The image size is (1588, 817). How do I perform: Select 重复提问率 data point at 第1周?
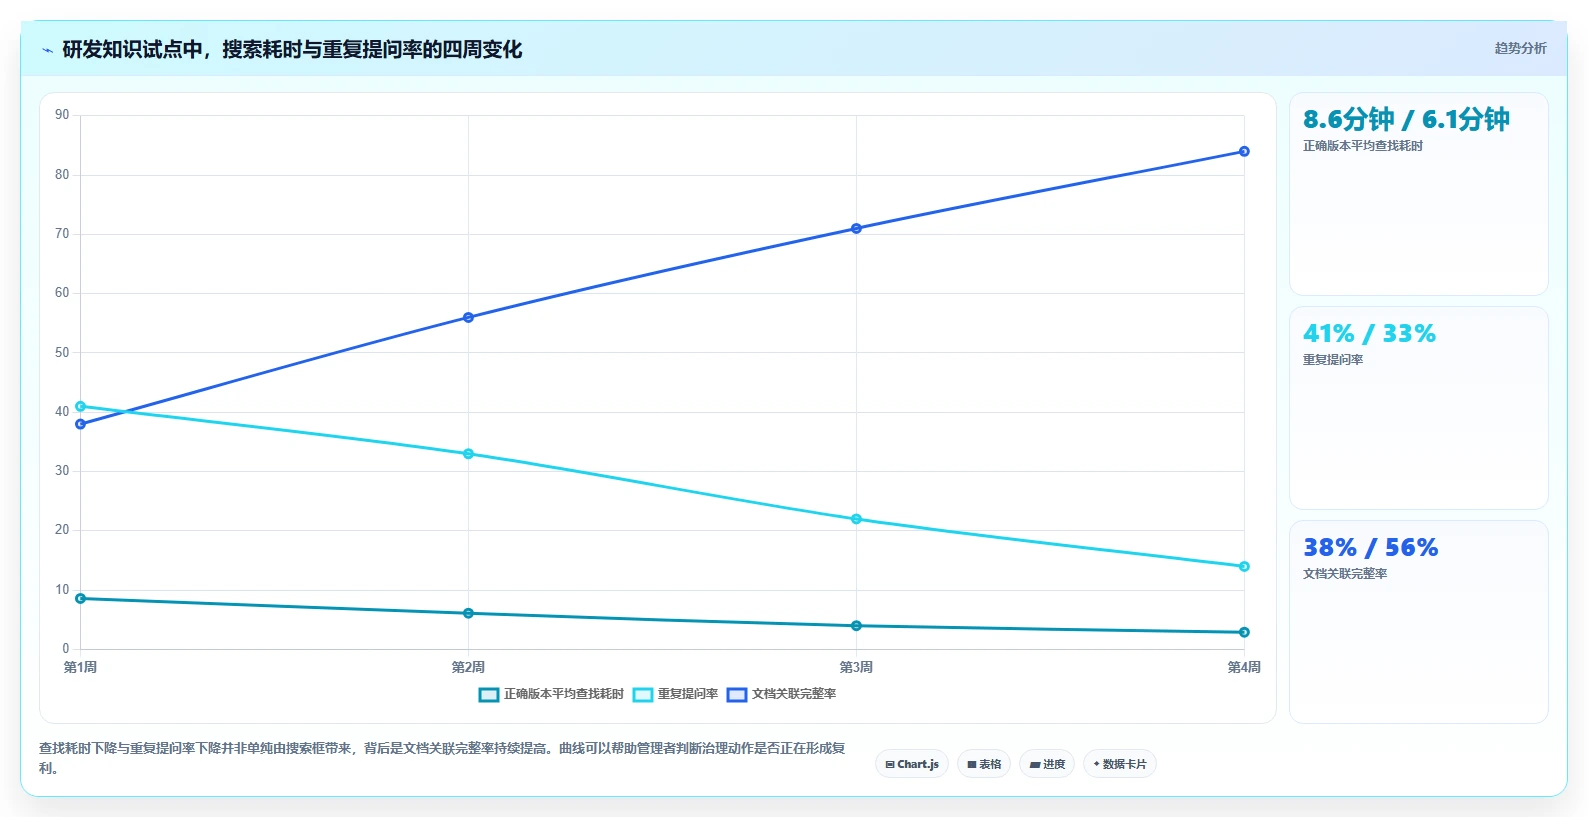tap(80, 406)
